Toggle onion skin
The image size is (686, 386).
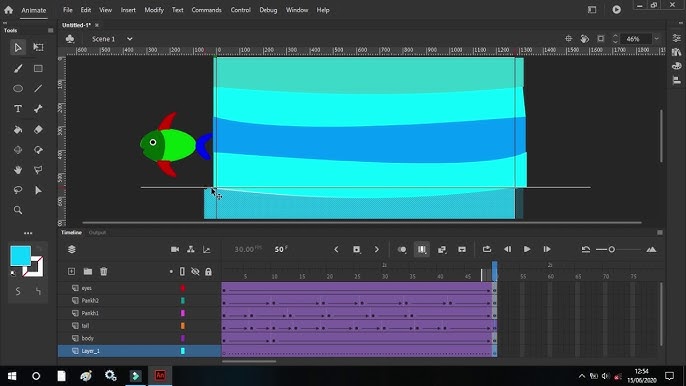402,249
